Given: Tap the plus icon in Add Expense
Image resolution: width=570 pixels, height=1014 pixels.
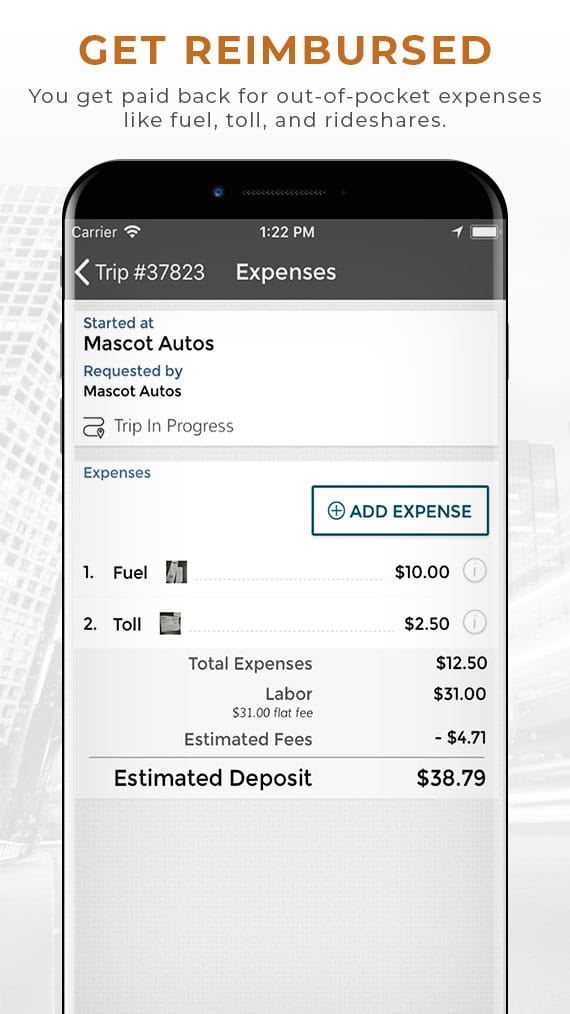Looking at the screenshot, I should (336, 511).
